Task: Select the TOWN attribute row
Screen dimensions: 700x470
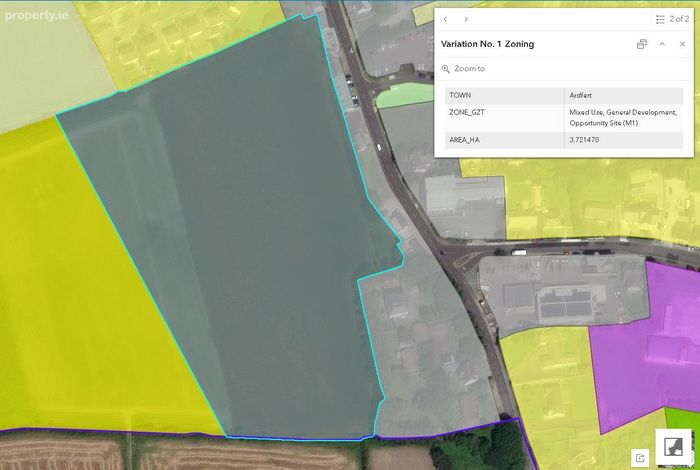Action: (564, 96)
